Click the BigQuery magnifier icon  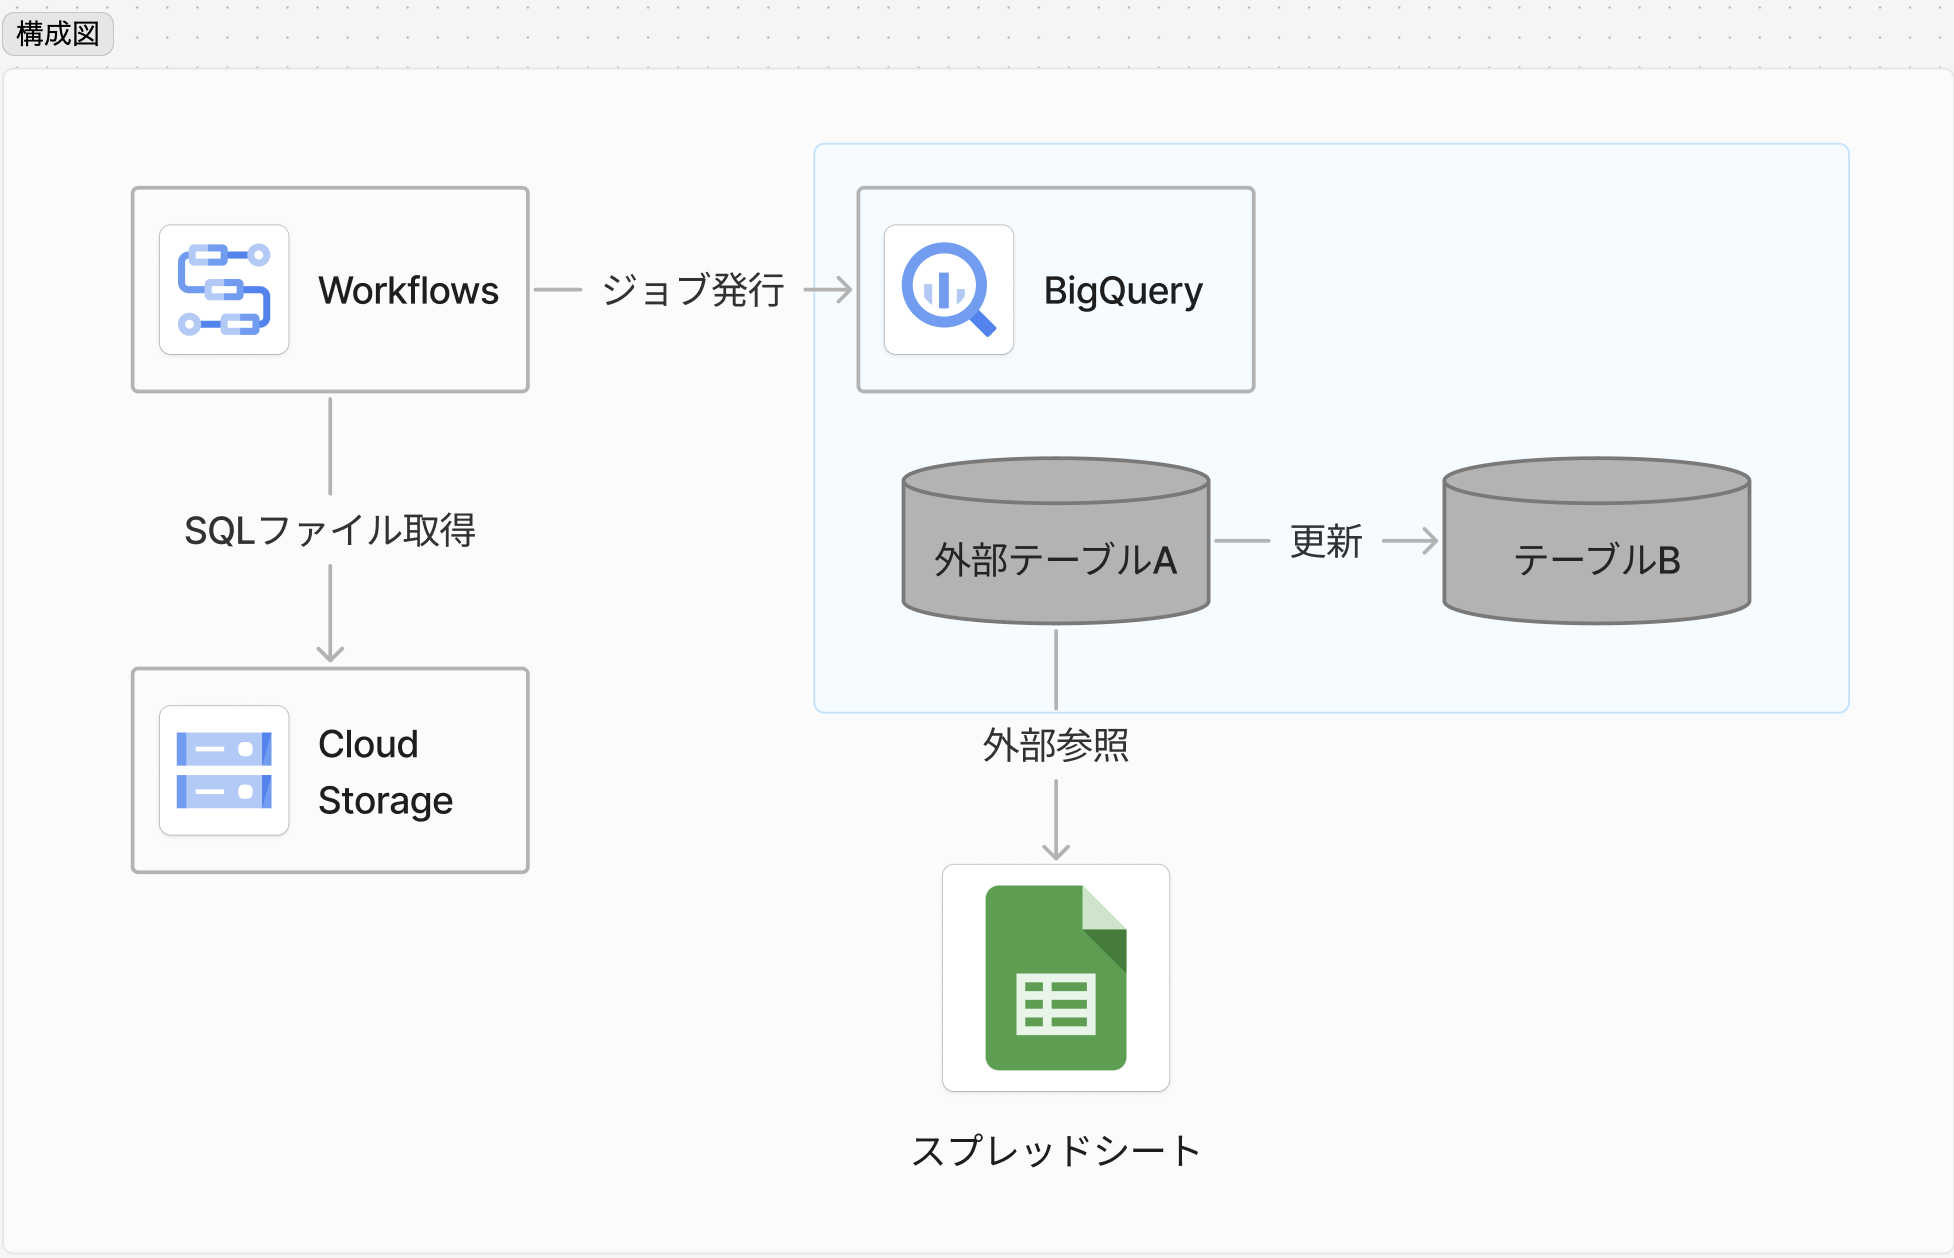coord(948,290)
